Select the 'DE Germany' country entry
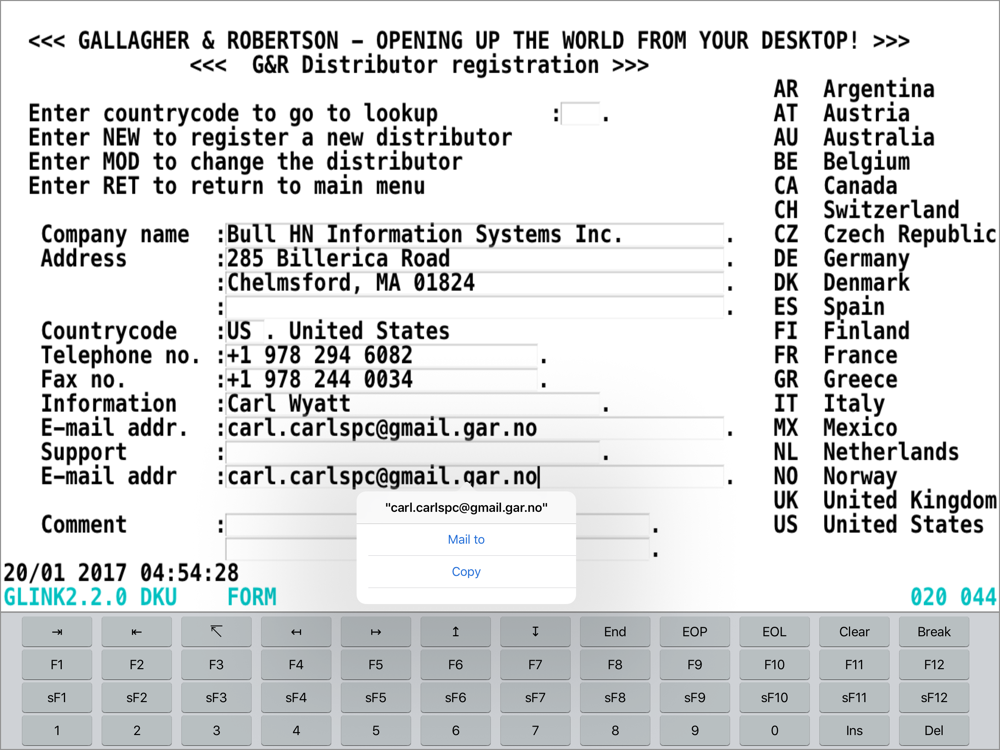Viewport: 1000px width, 750px height. 842,258
